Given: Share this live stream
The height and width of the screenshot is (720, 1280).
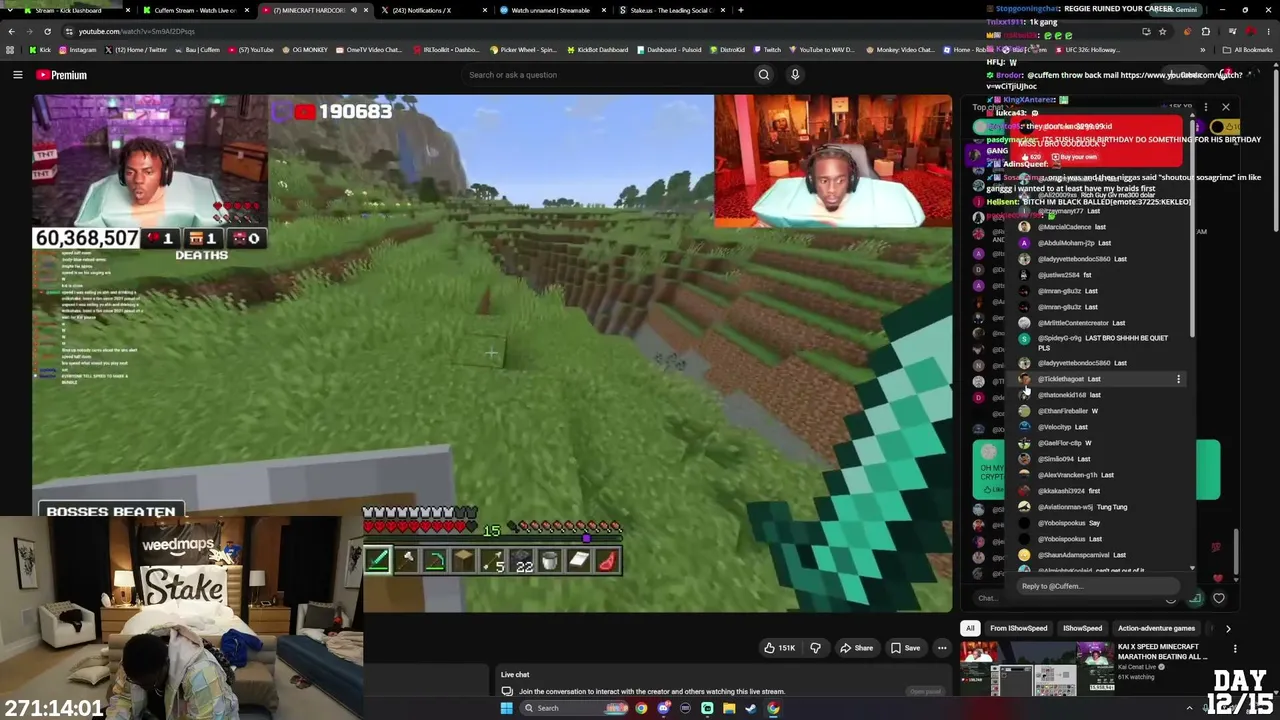Looking at the screenshot, I should pyautogui.click(x=856, y=648).
